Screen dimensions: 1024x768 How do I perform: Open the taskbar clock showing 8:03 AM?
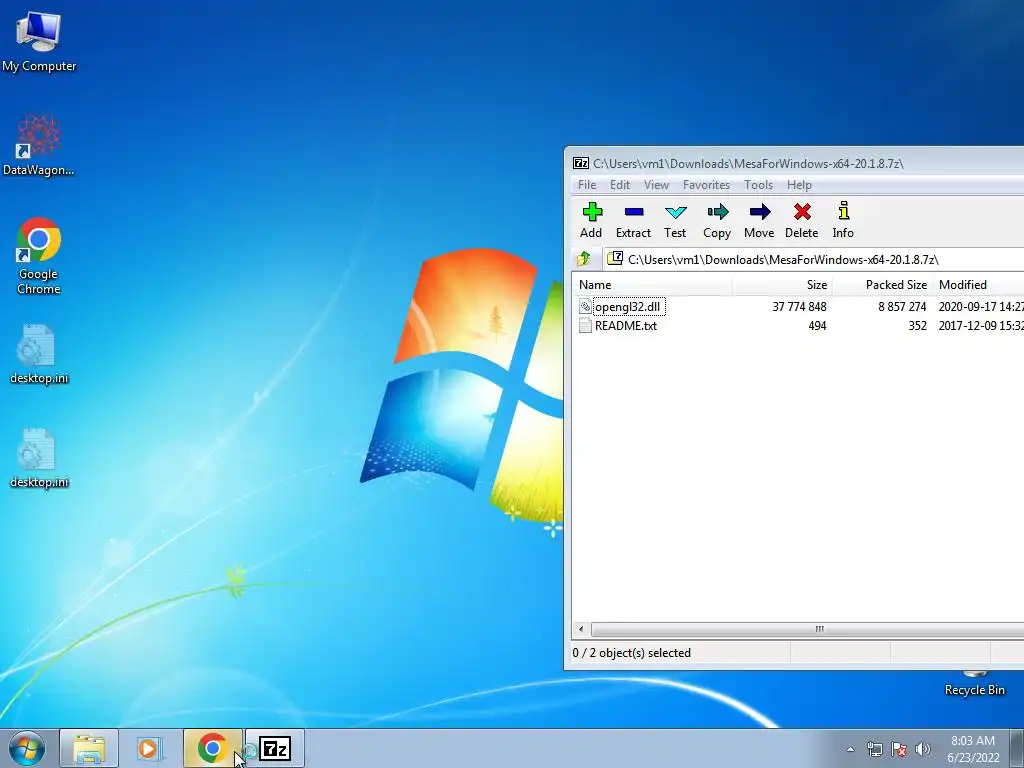tap(973, 749)
